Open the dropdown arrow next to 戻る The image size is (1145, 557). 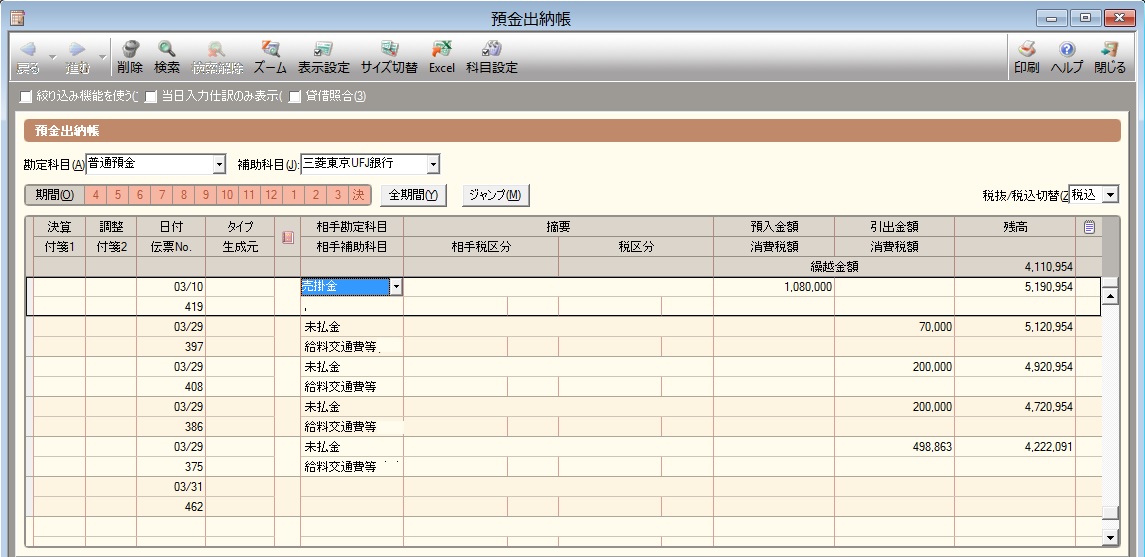(52, 56)
